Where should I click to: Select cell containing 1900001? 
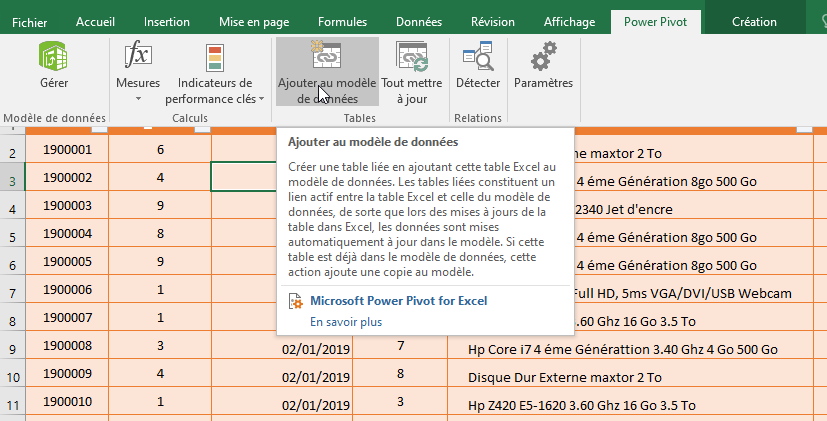pyautogui.click(x=67, y=149)
